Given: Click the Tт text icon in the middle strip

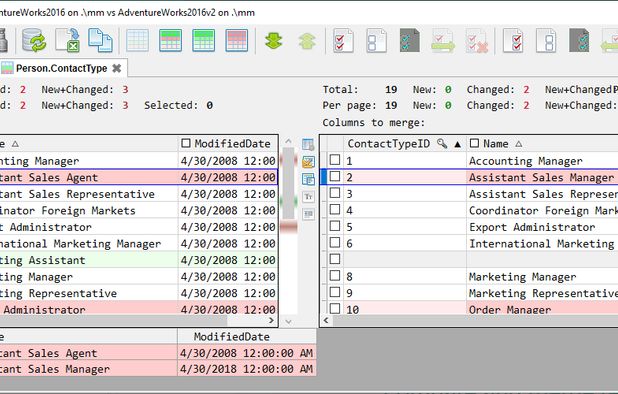Looking at the screenshot, I should [308, 196].
